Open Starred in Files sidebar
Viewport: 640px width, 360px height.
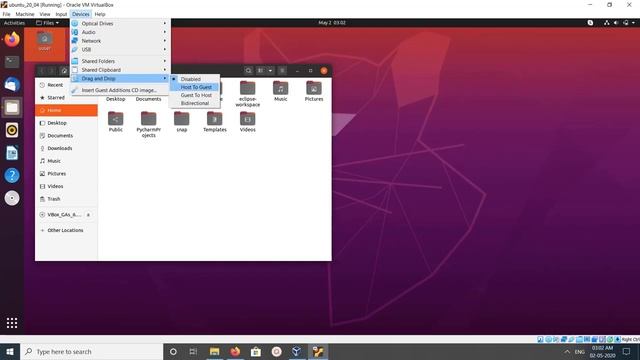click(x=66, y=98)
